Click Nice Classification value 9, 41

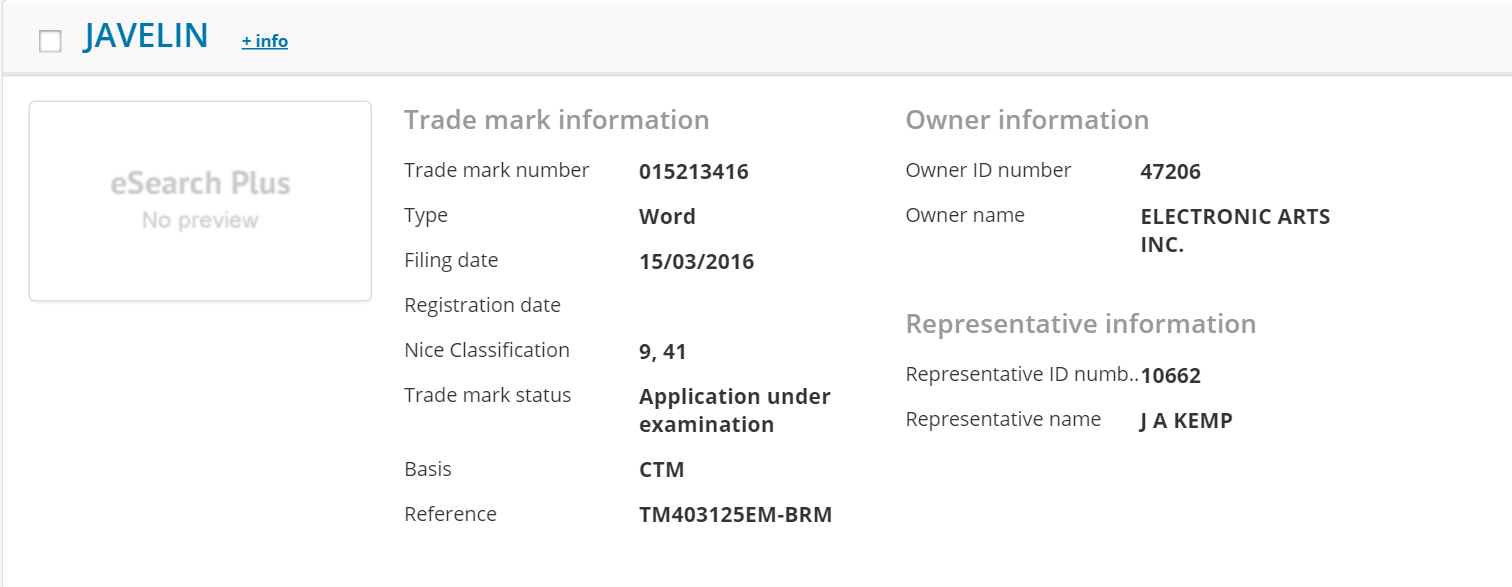(662, 352)
